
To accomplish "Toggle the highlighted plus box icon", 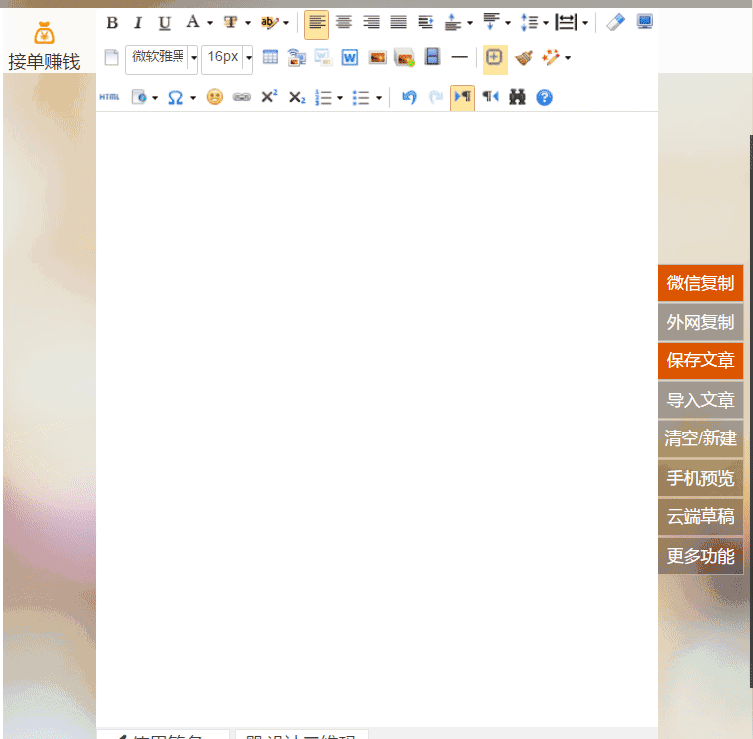I will coord(495,59).
